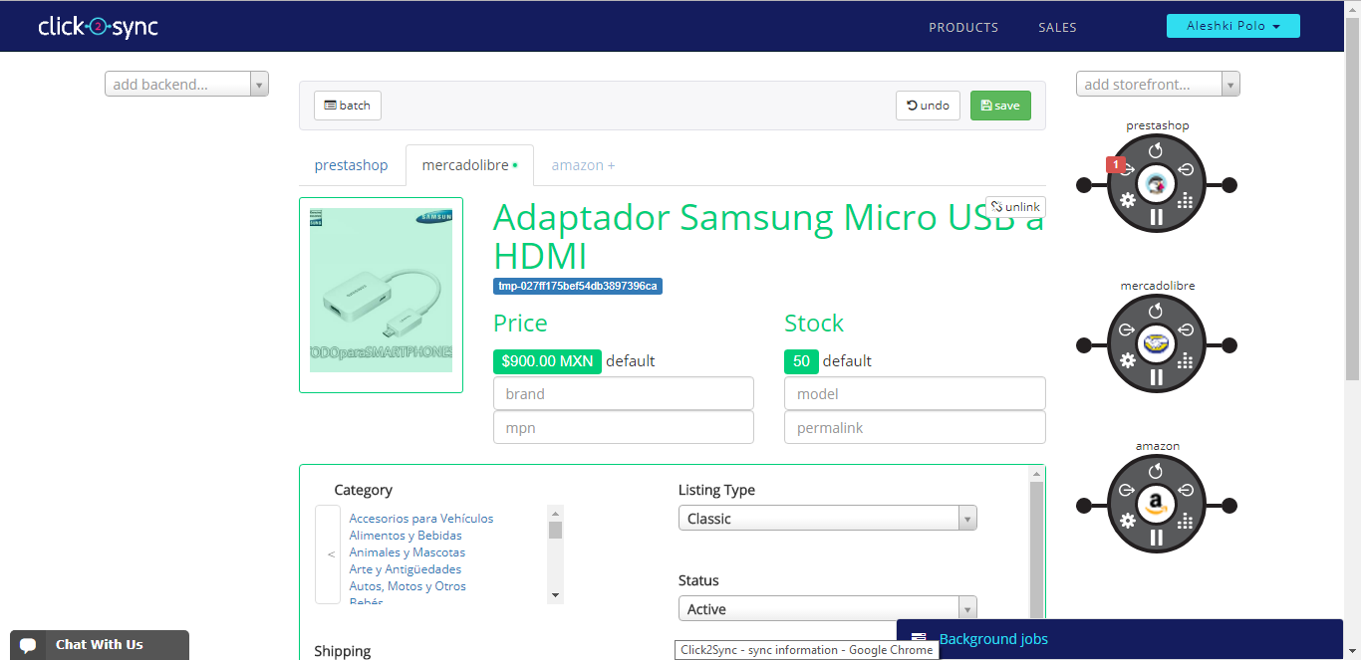
Task: Open the Listing Type Classic dropdown
Action: coord(827,518)
